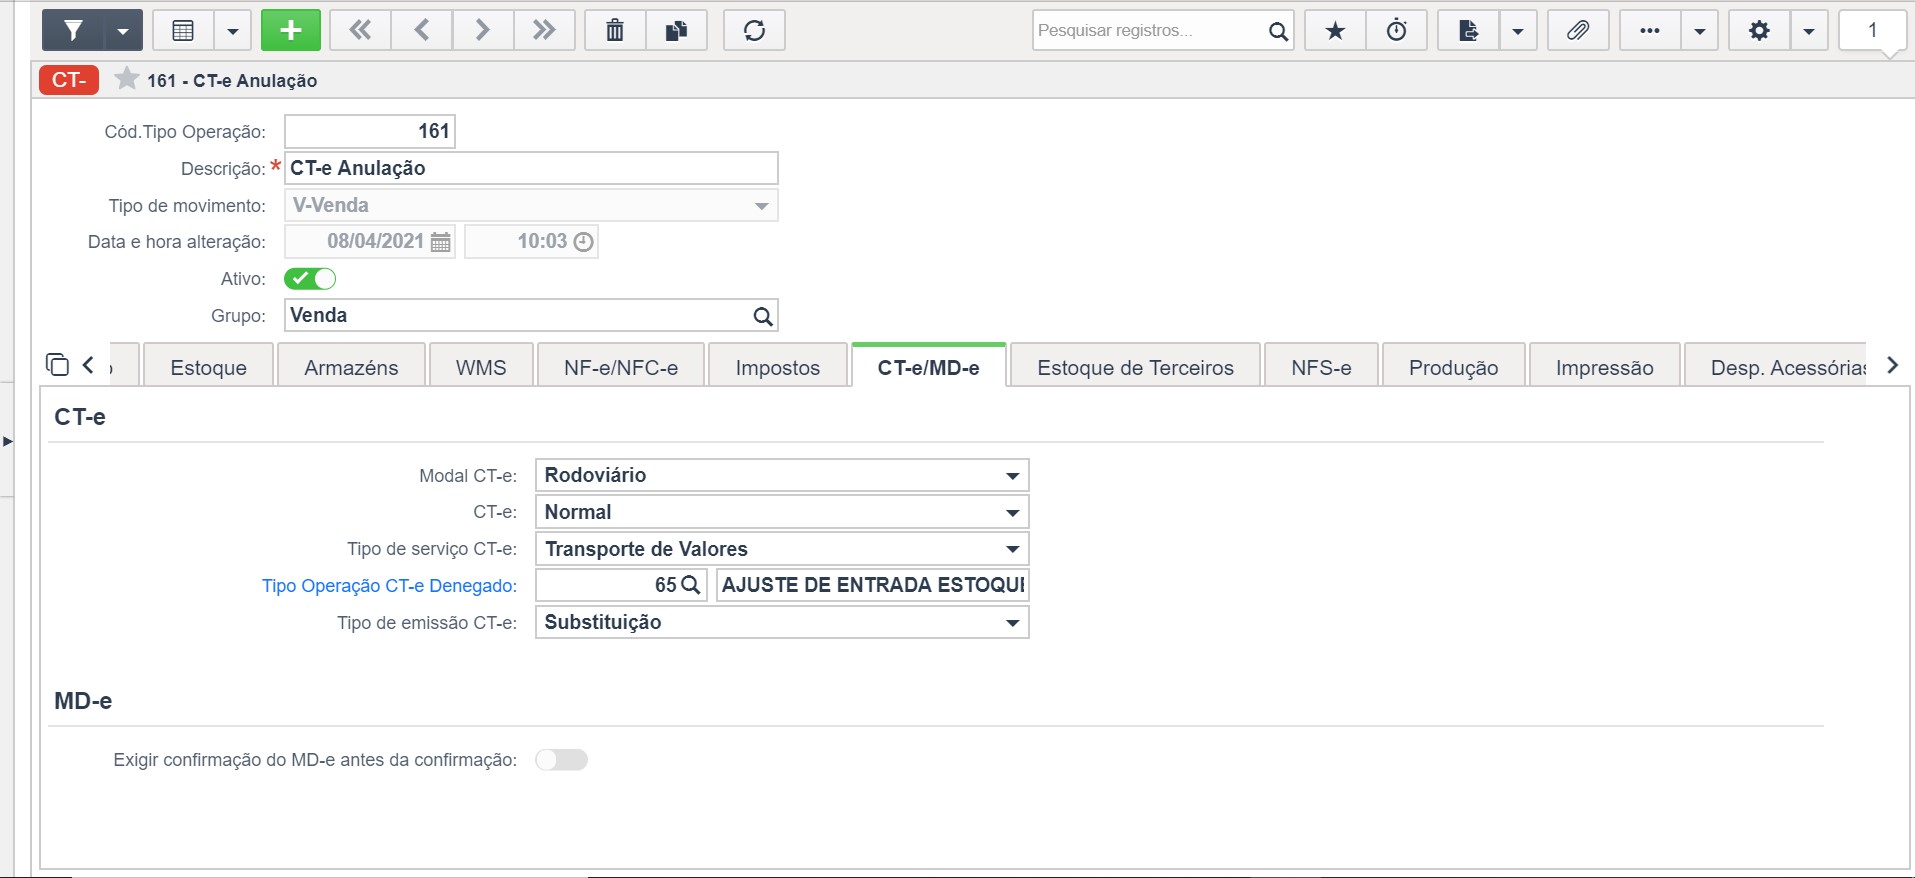The image size is (1915, 878).
Task: Open the Estoque de Terceiros tab
Action: click(1135, 367)
